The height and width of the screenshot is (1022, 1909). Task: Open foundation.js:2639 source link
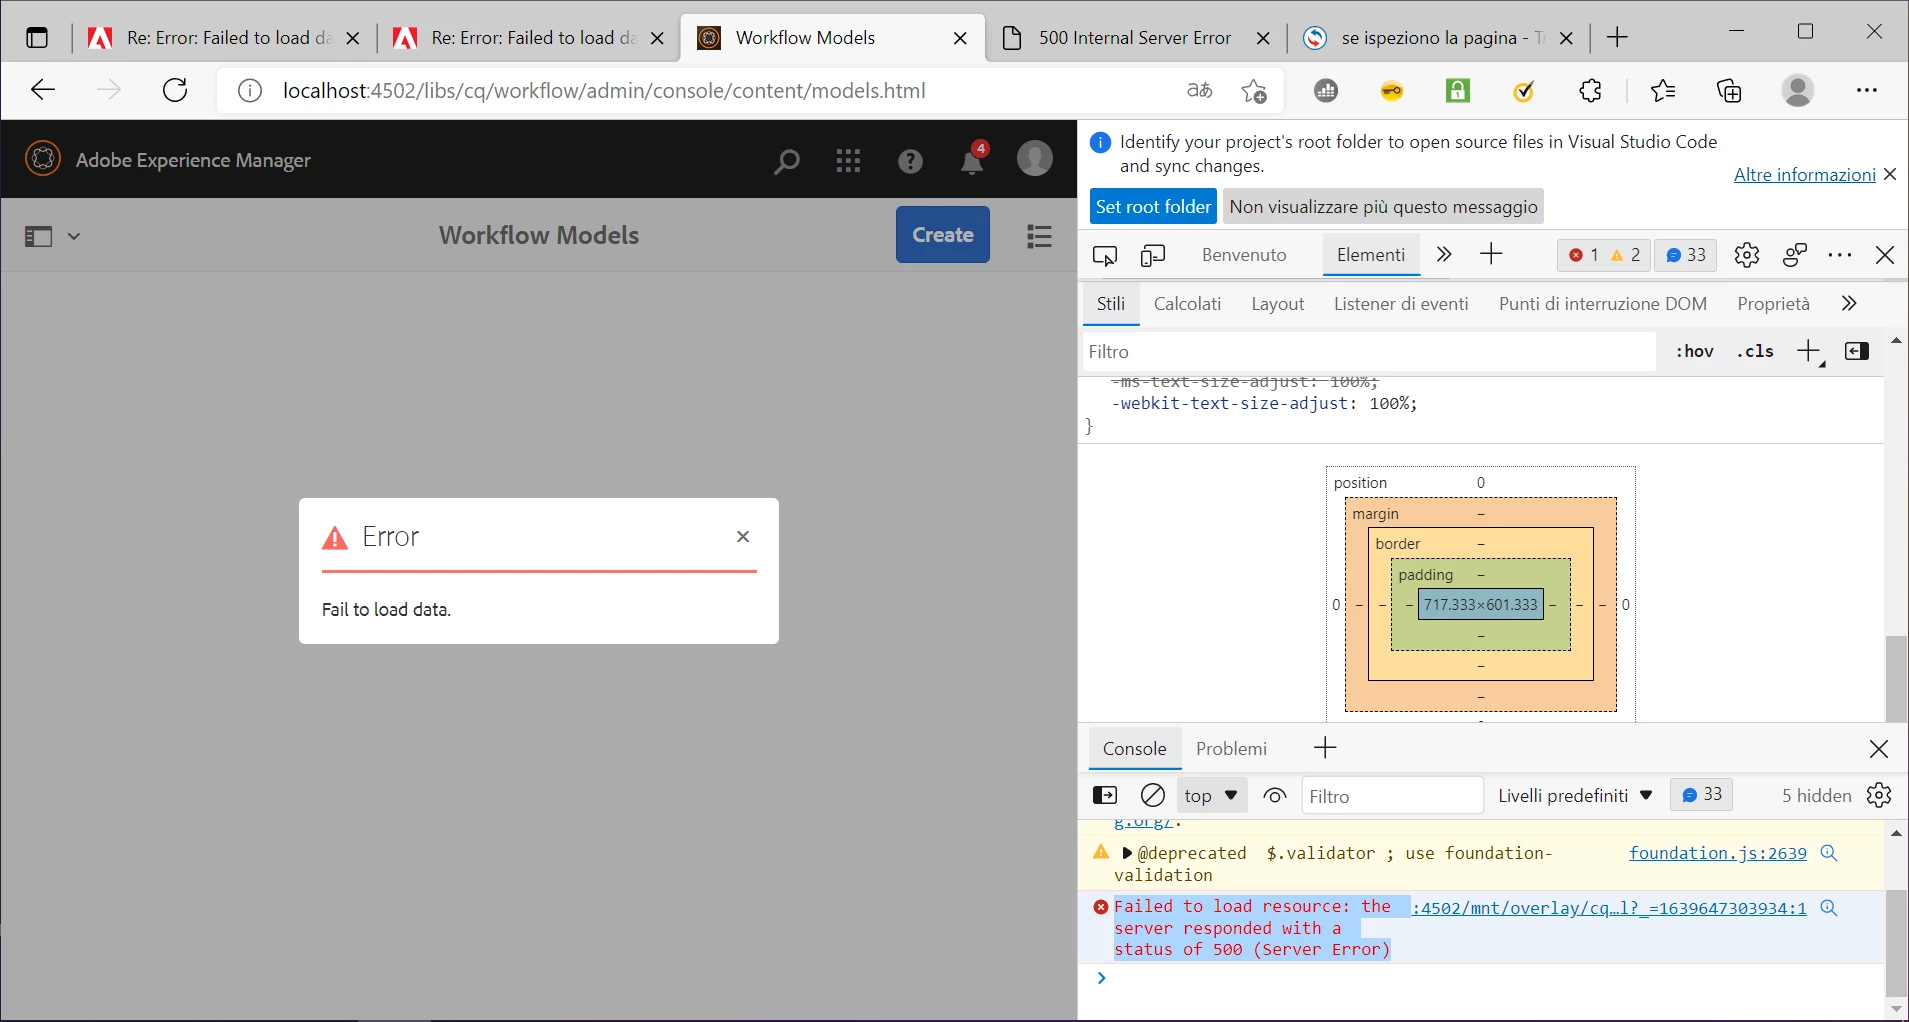point(1717,854)
